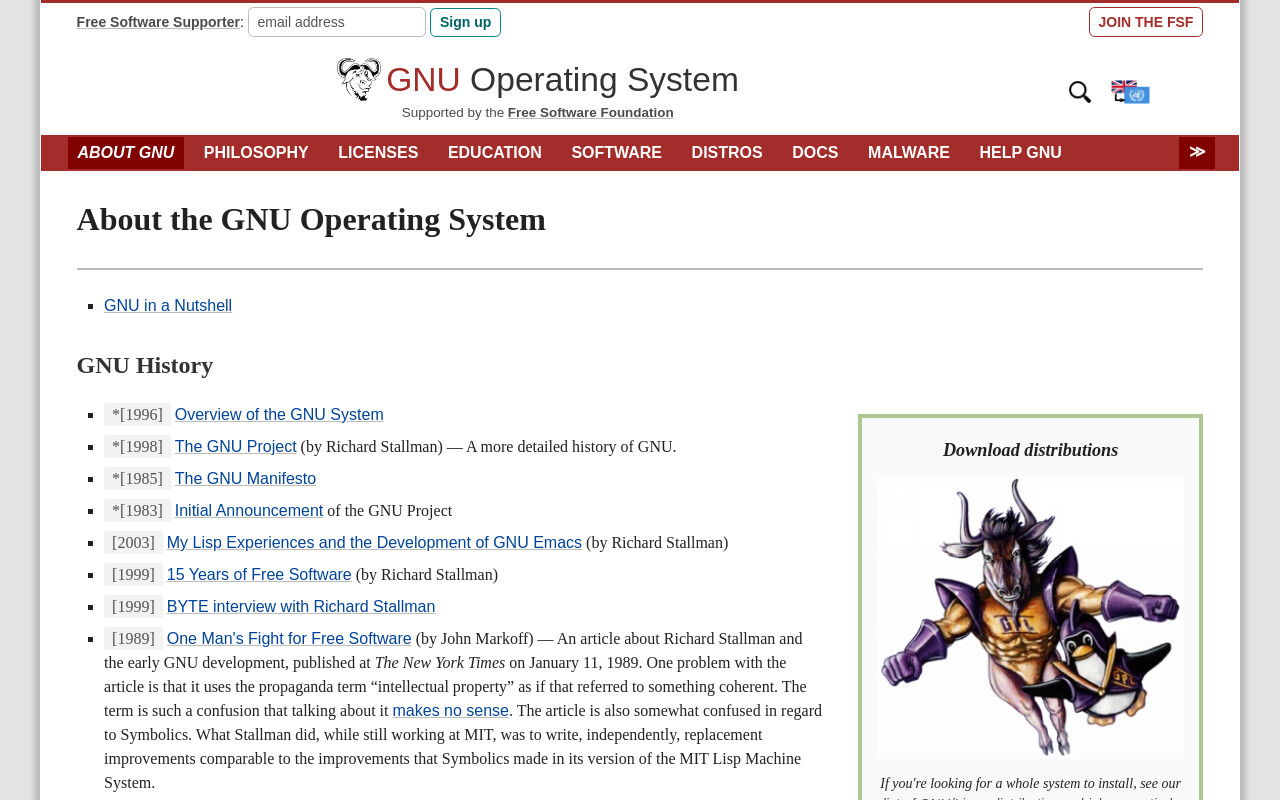Image resolution: width=1280 pixels, height=800 pixels.
Task: Select the LICENSES menu item
Action: (378, 153)
